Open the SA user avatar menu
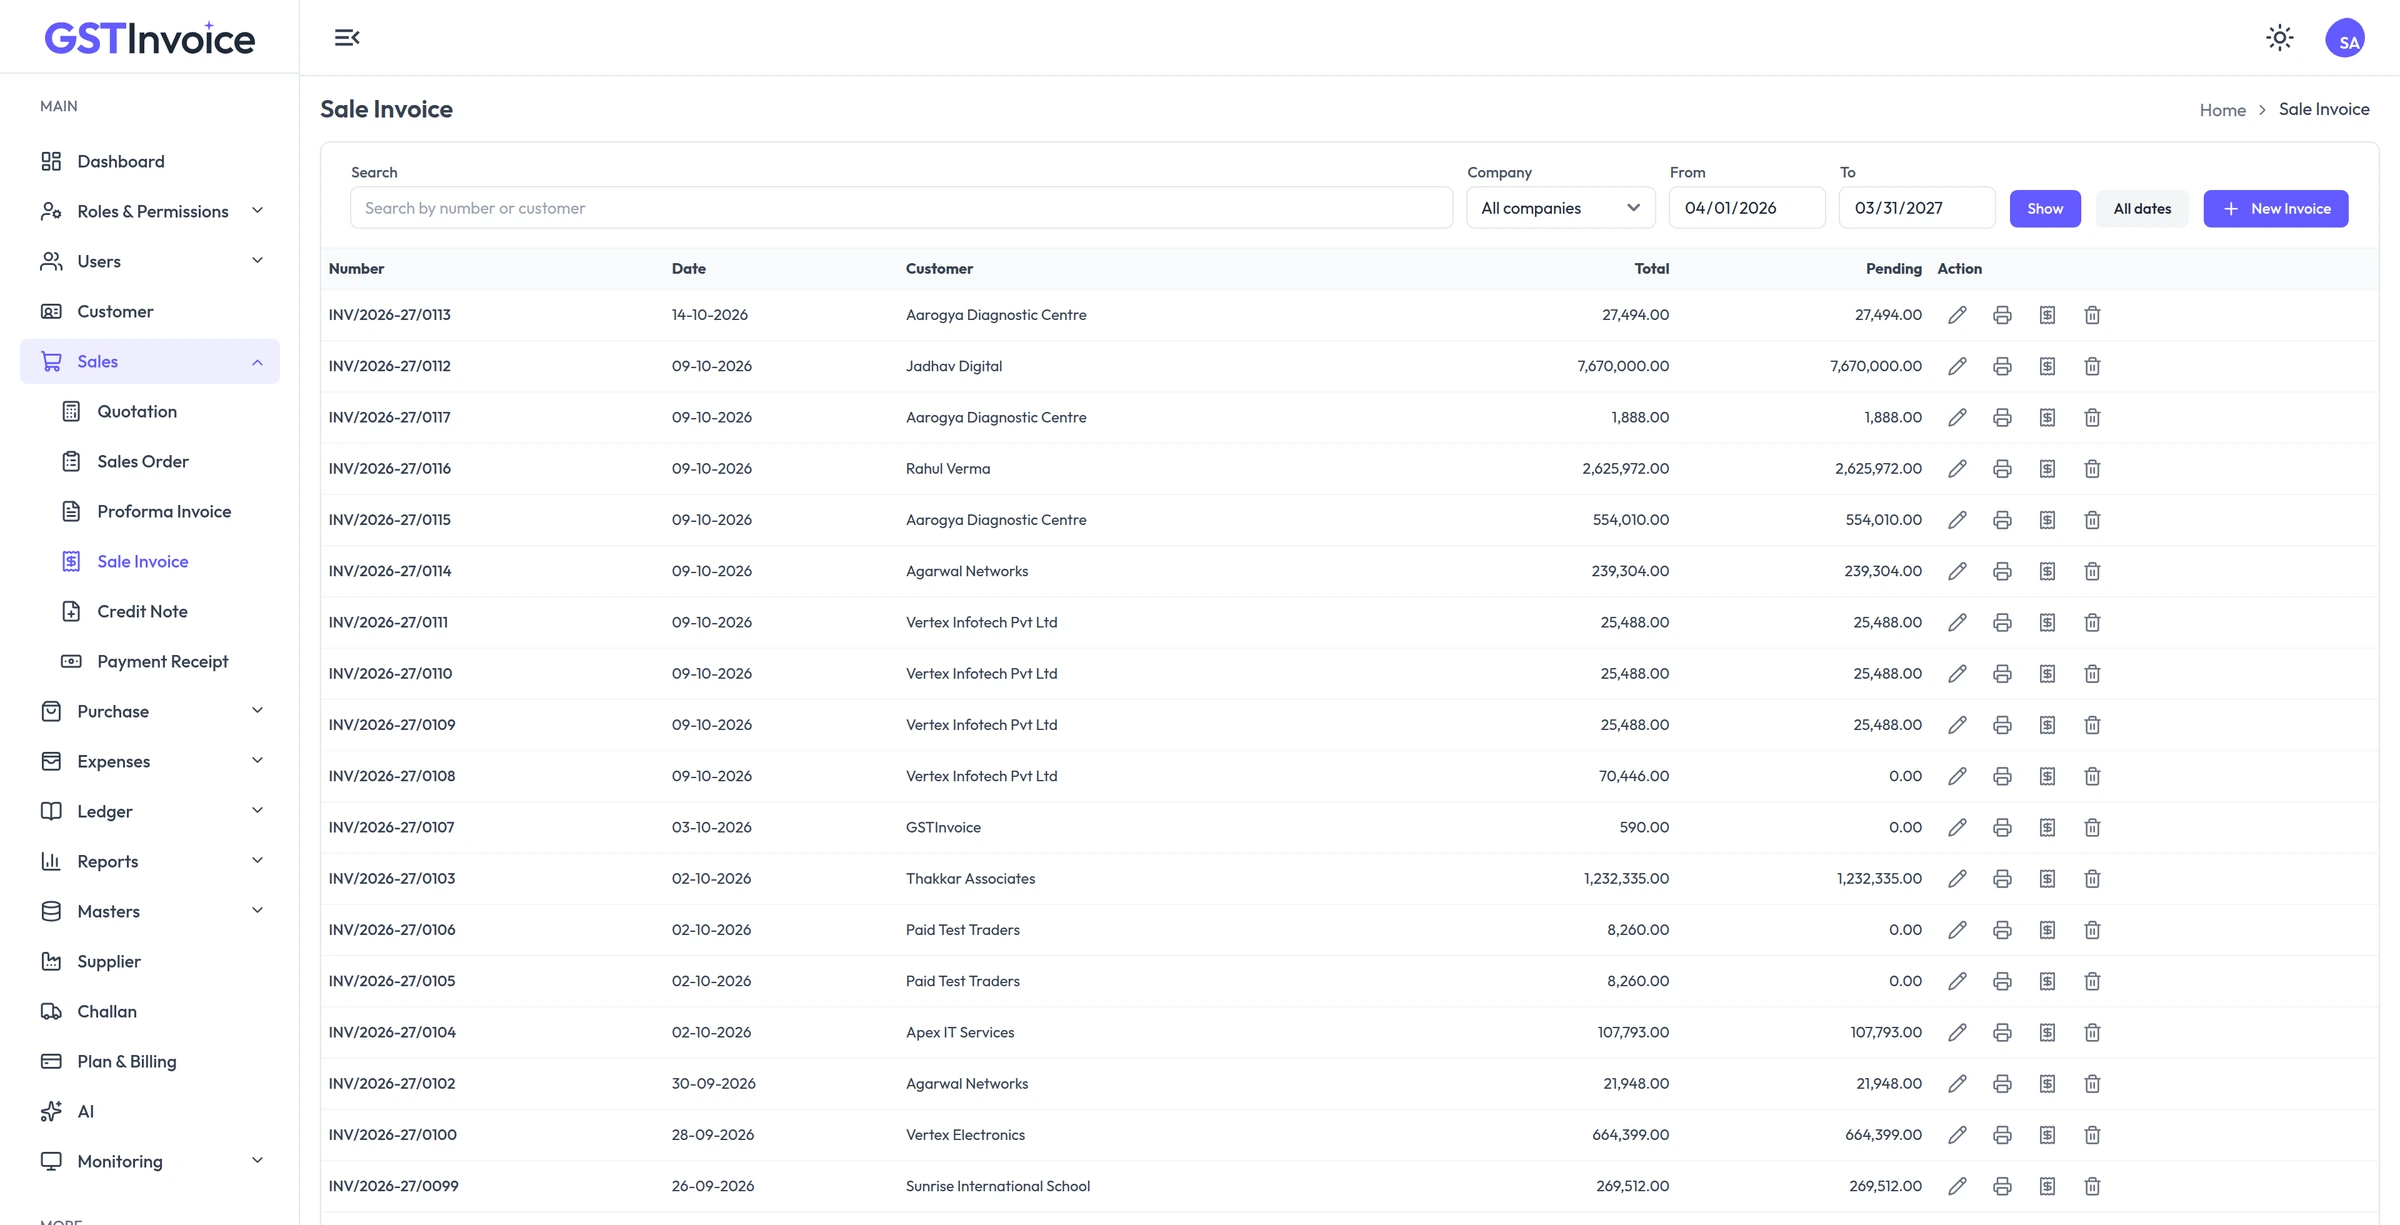Screen dimensions: 2400x1225 click(x=2345, y=38)
